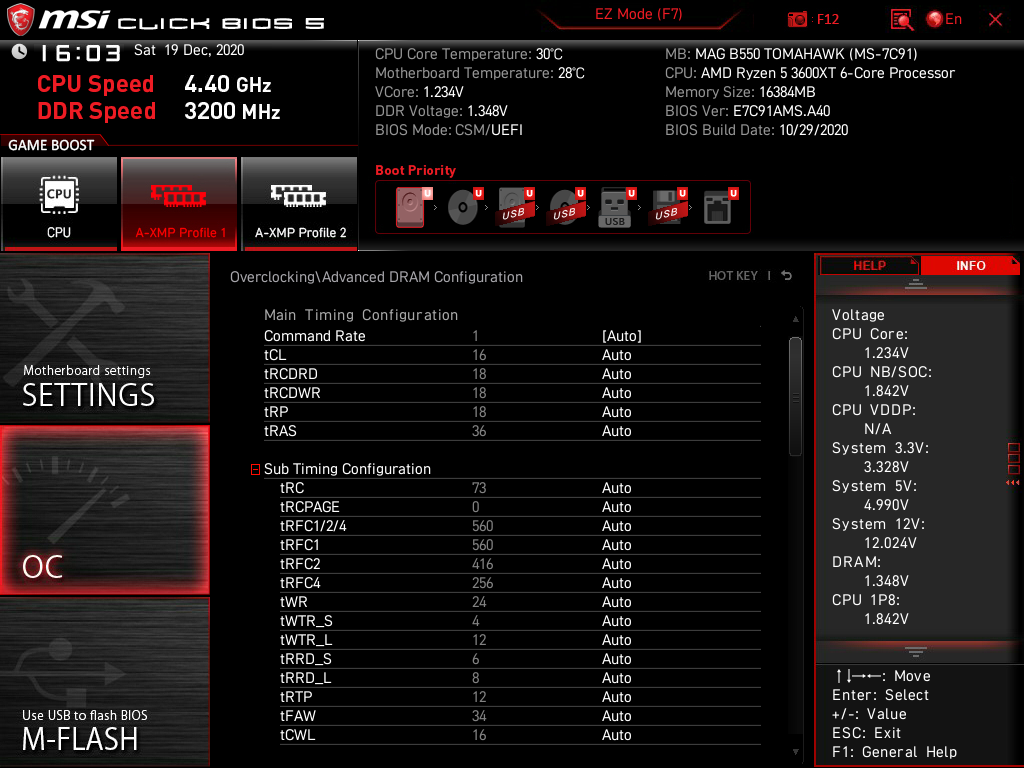Edit the tRFC4 Auto value

pyautogui.click(x=616, y=583)
